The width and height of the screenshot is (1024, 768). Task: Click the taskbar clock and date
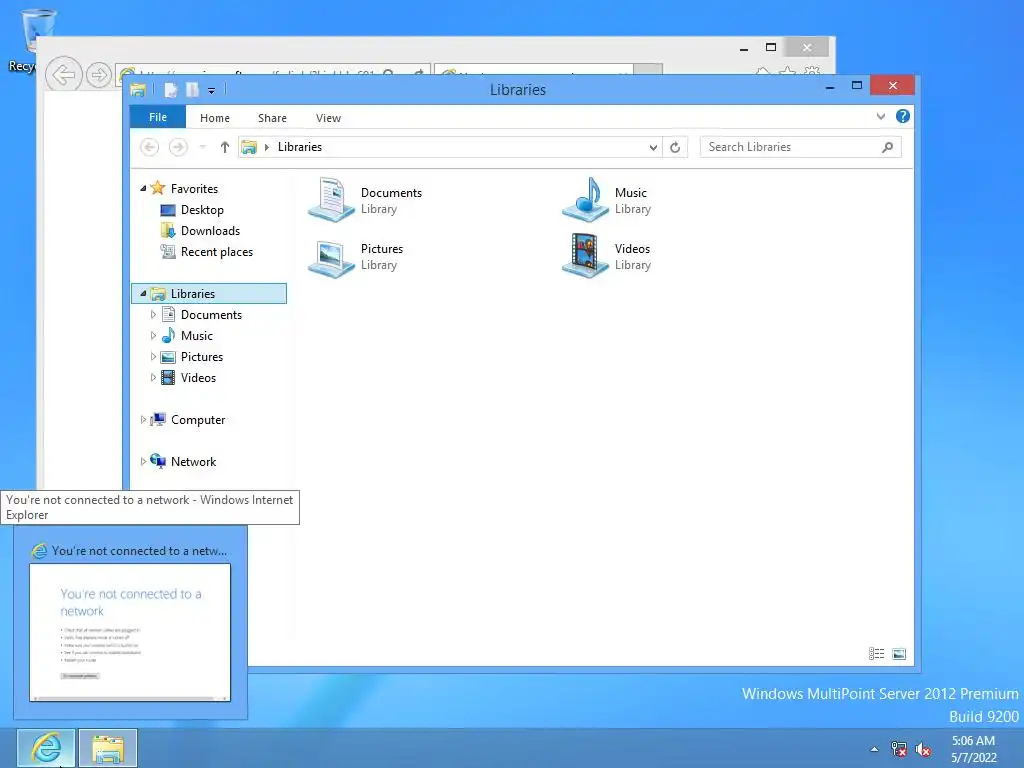974,749
